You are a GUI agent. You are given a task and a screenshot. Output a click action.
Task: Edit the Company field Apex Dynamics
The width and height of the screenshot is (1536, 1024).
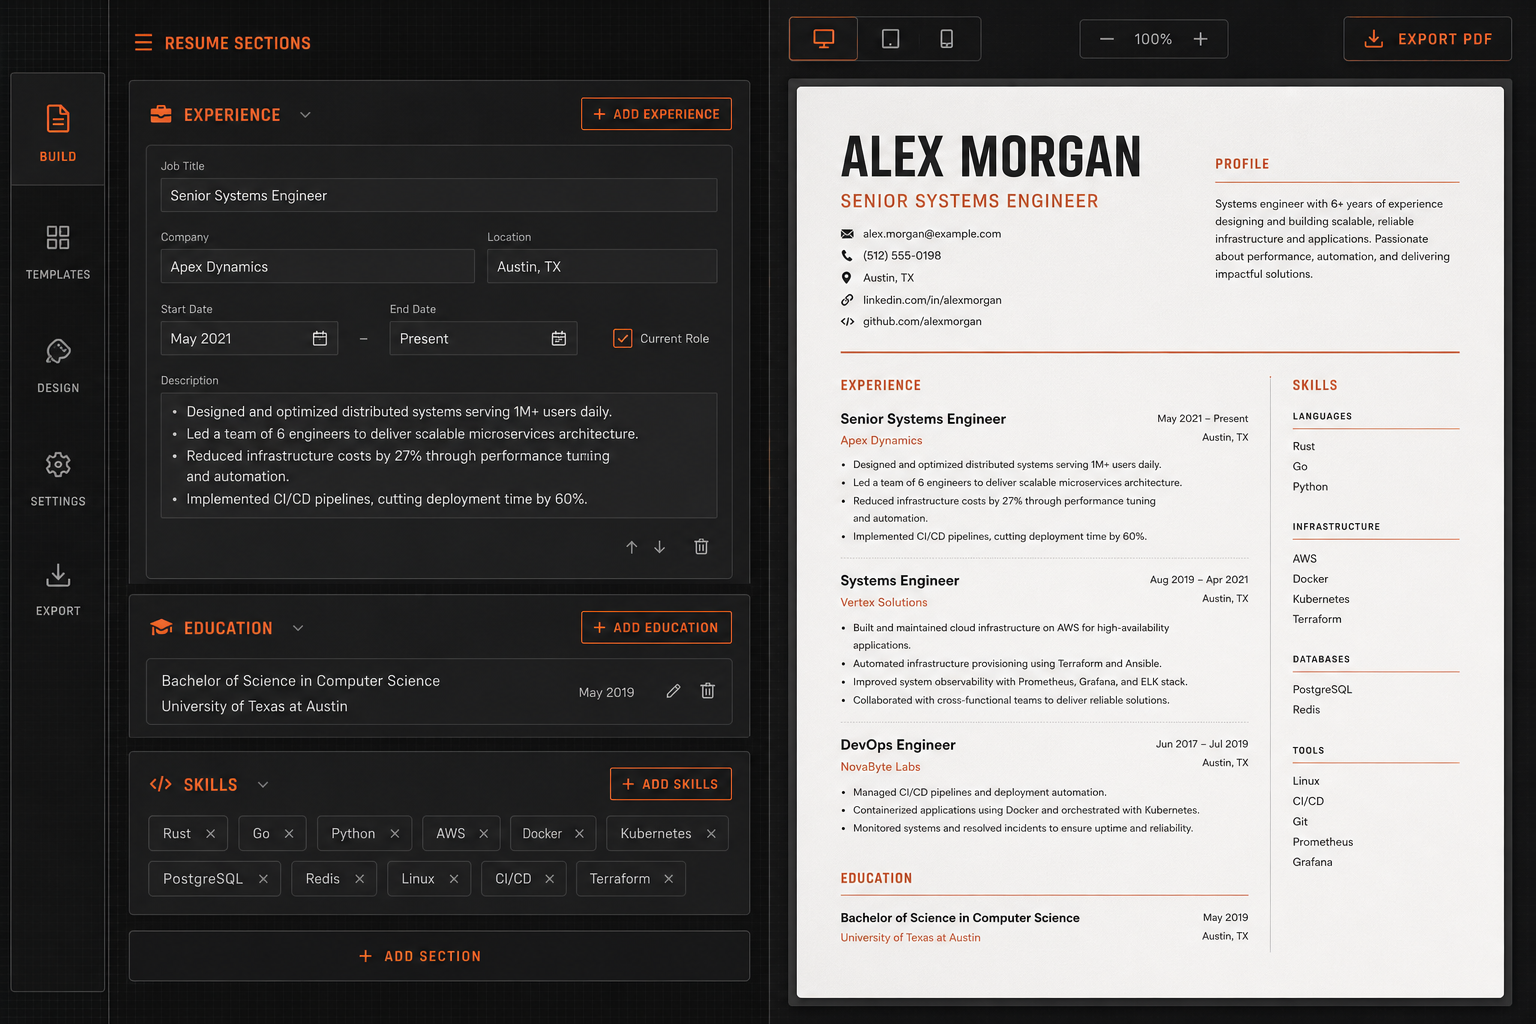[x=317, y=266]
